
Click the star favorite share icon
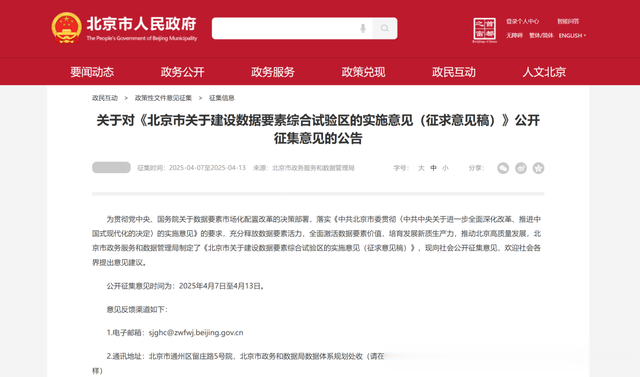[x=538, y=168]
